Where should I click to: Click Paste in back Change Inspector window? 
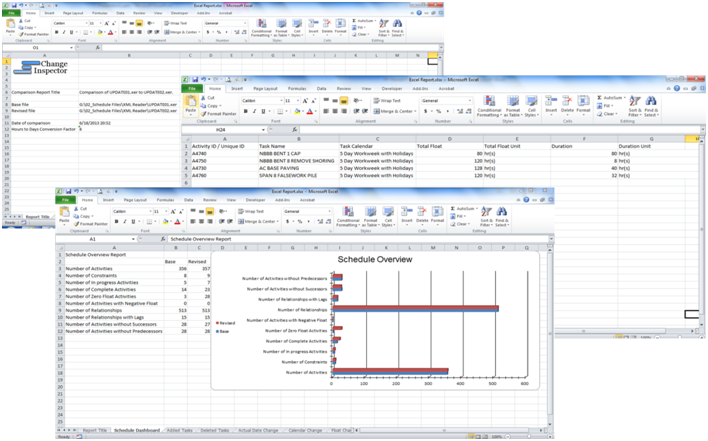click(10, 27)
